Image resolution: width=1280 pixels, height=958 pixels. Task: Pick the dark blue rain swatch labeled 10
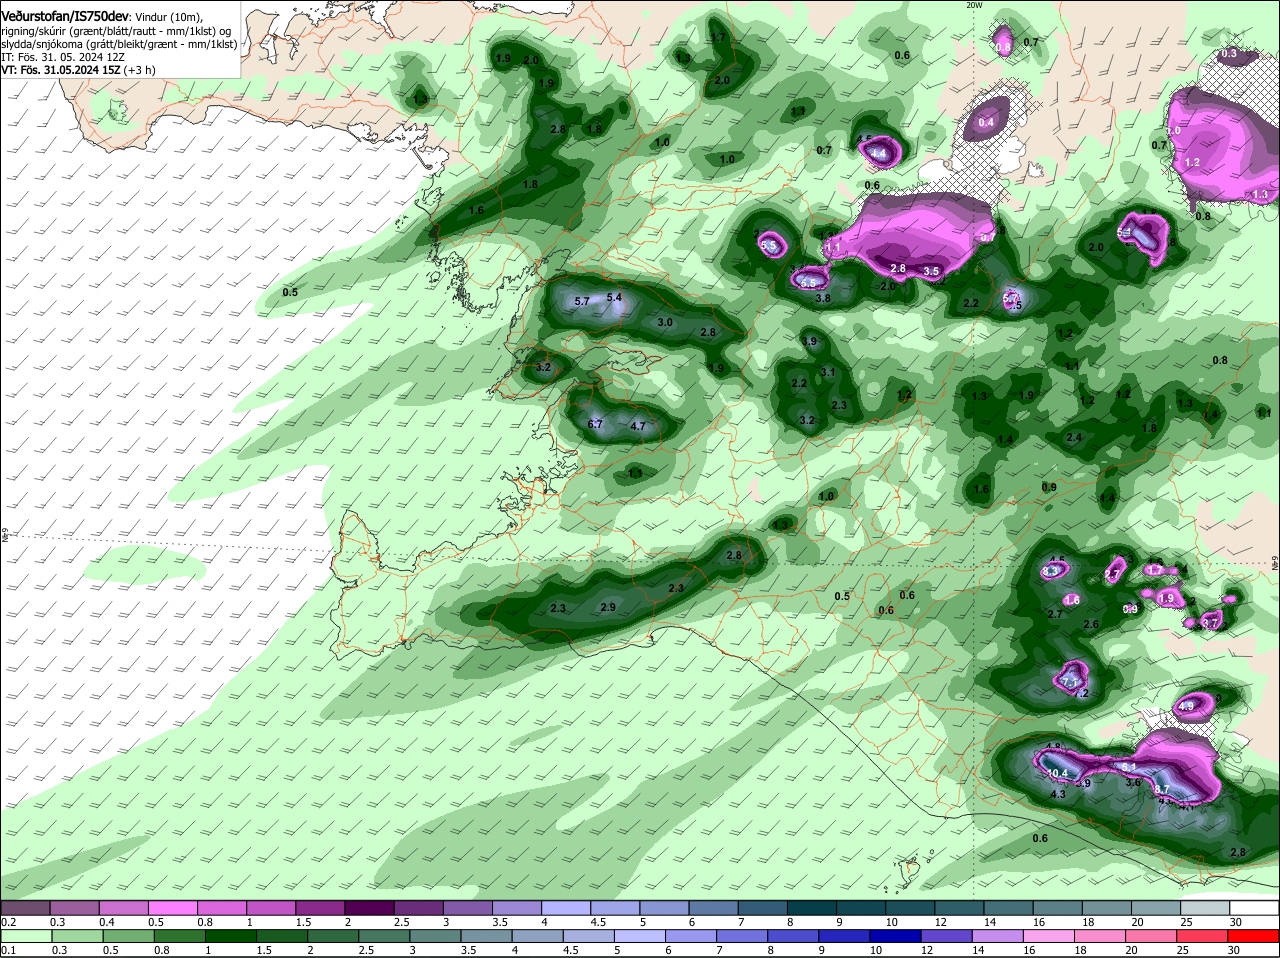click(896, 935)
